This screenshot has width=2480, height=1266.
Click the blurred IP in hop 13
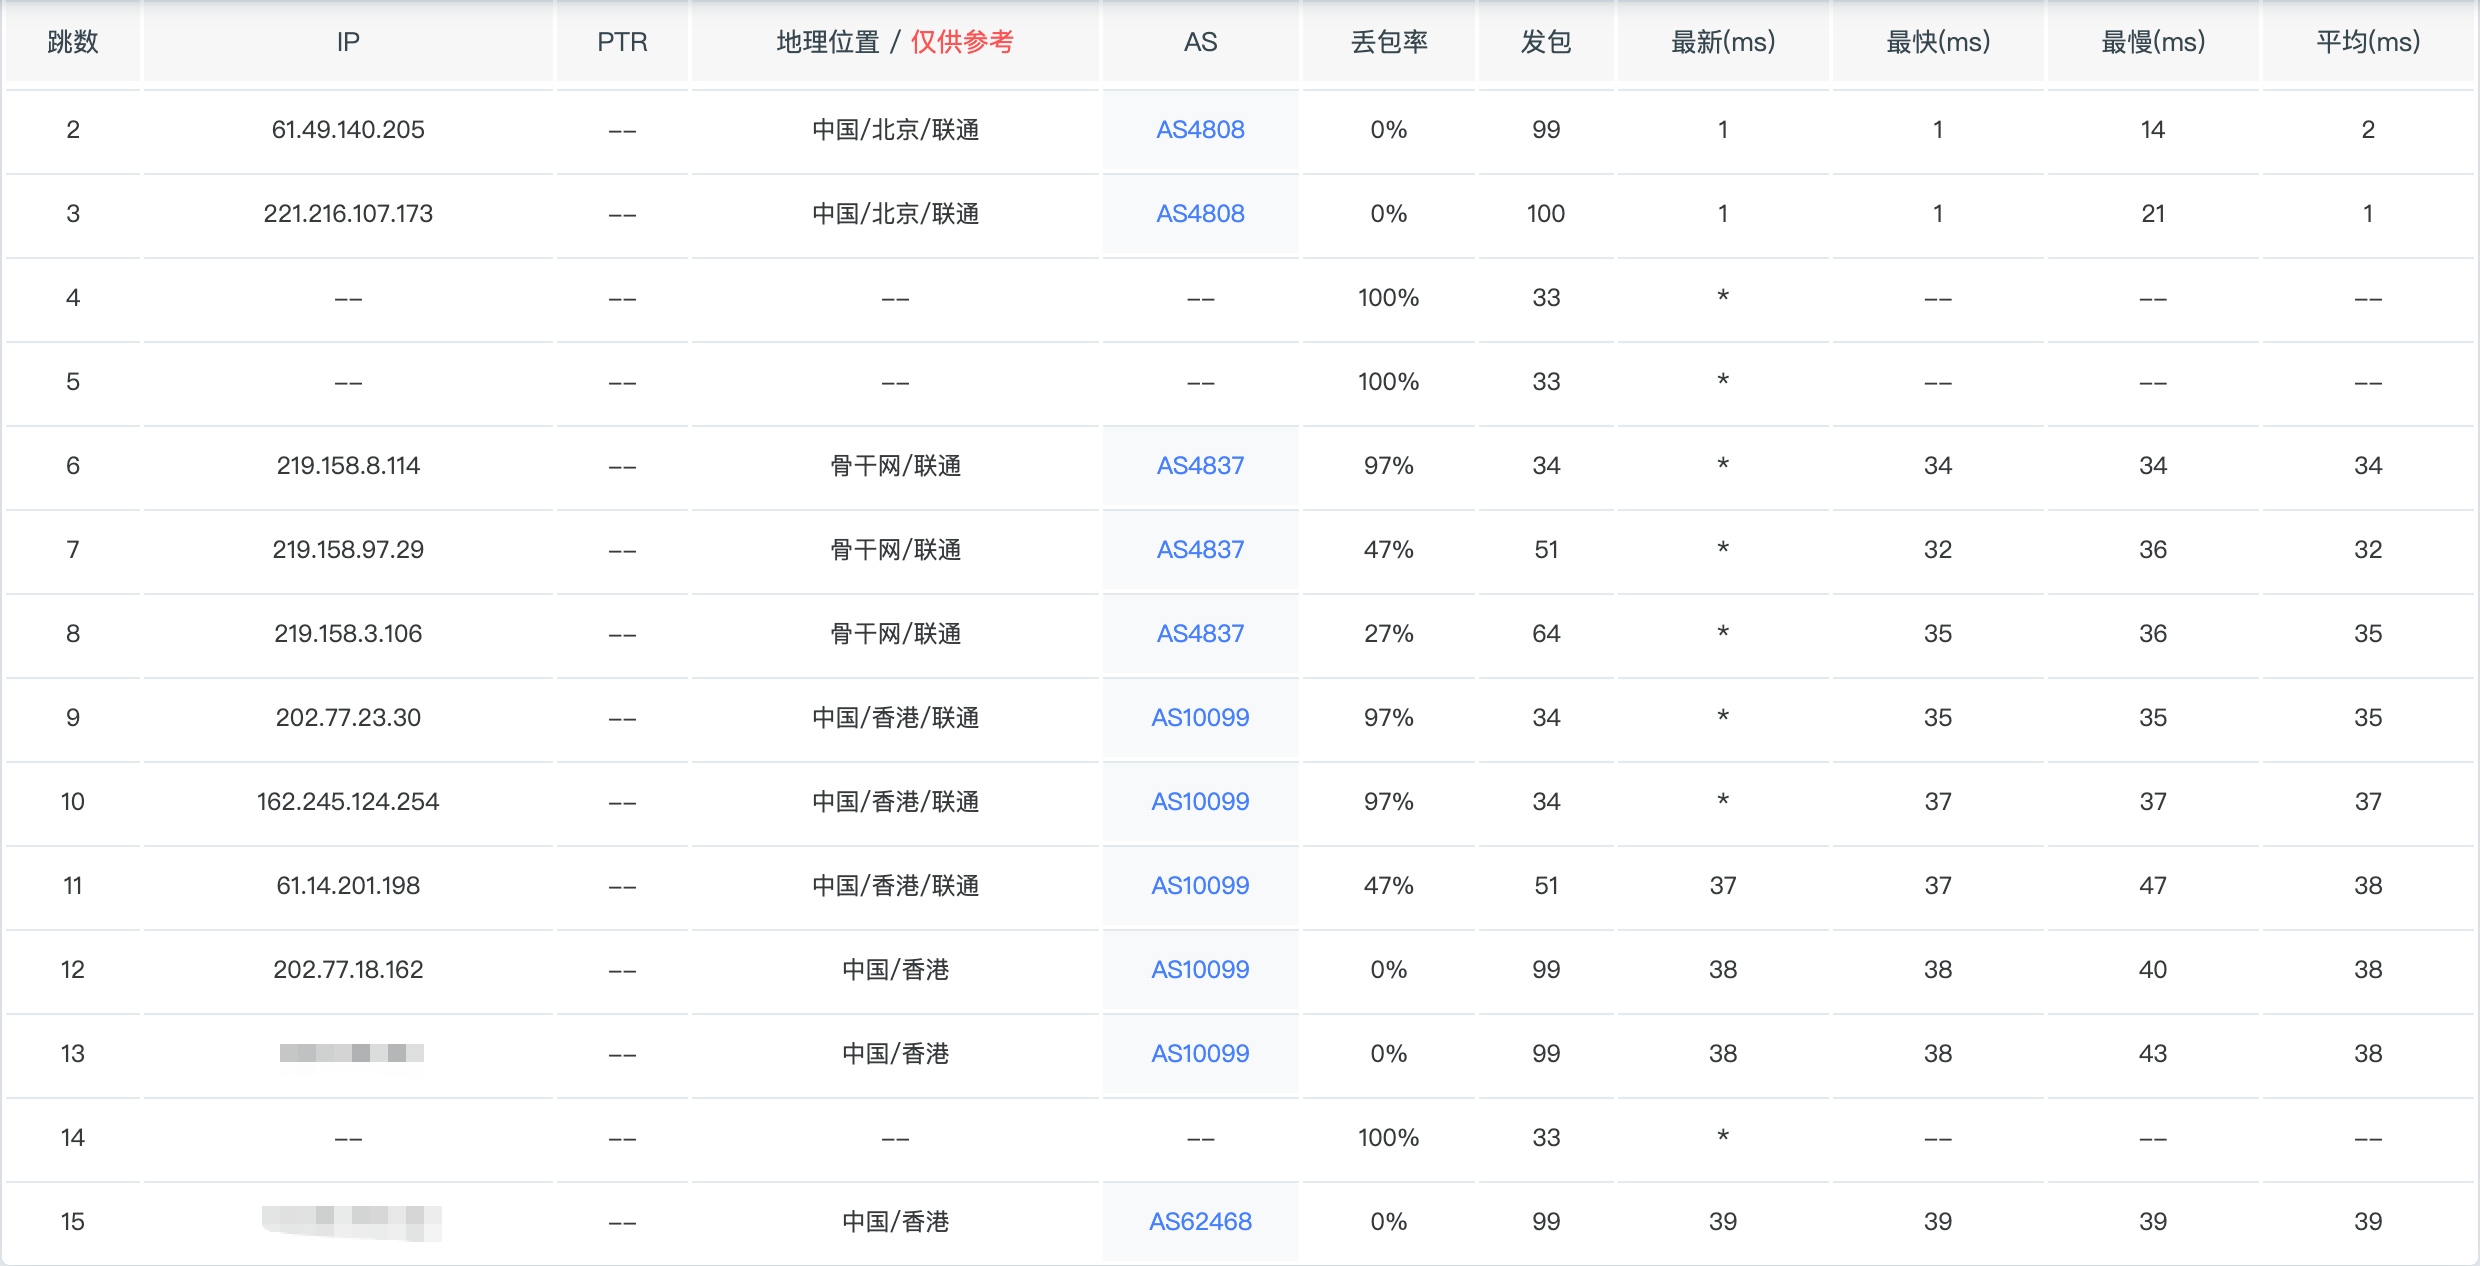coord(351,1053)
